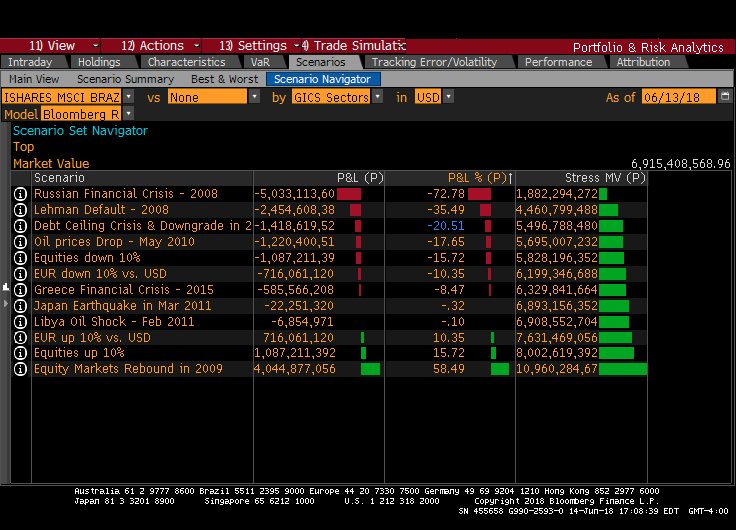Open the Characteristics tab

(187, 62)
